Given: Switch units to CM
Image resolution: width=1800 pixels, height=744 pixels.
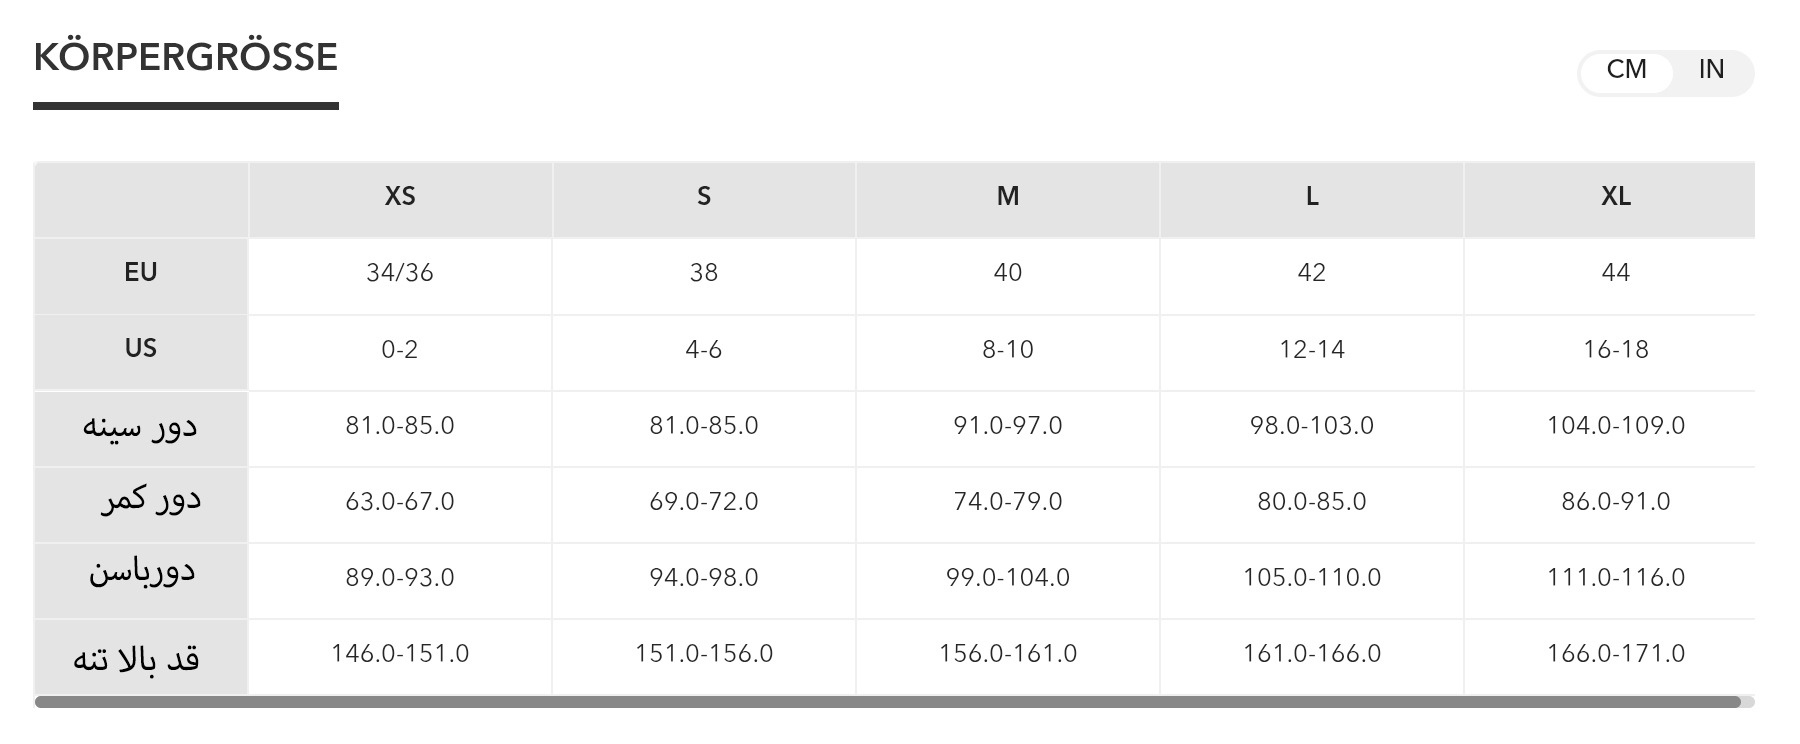Looking at the screenshot, I should pos(1626,70).
